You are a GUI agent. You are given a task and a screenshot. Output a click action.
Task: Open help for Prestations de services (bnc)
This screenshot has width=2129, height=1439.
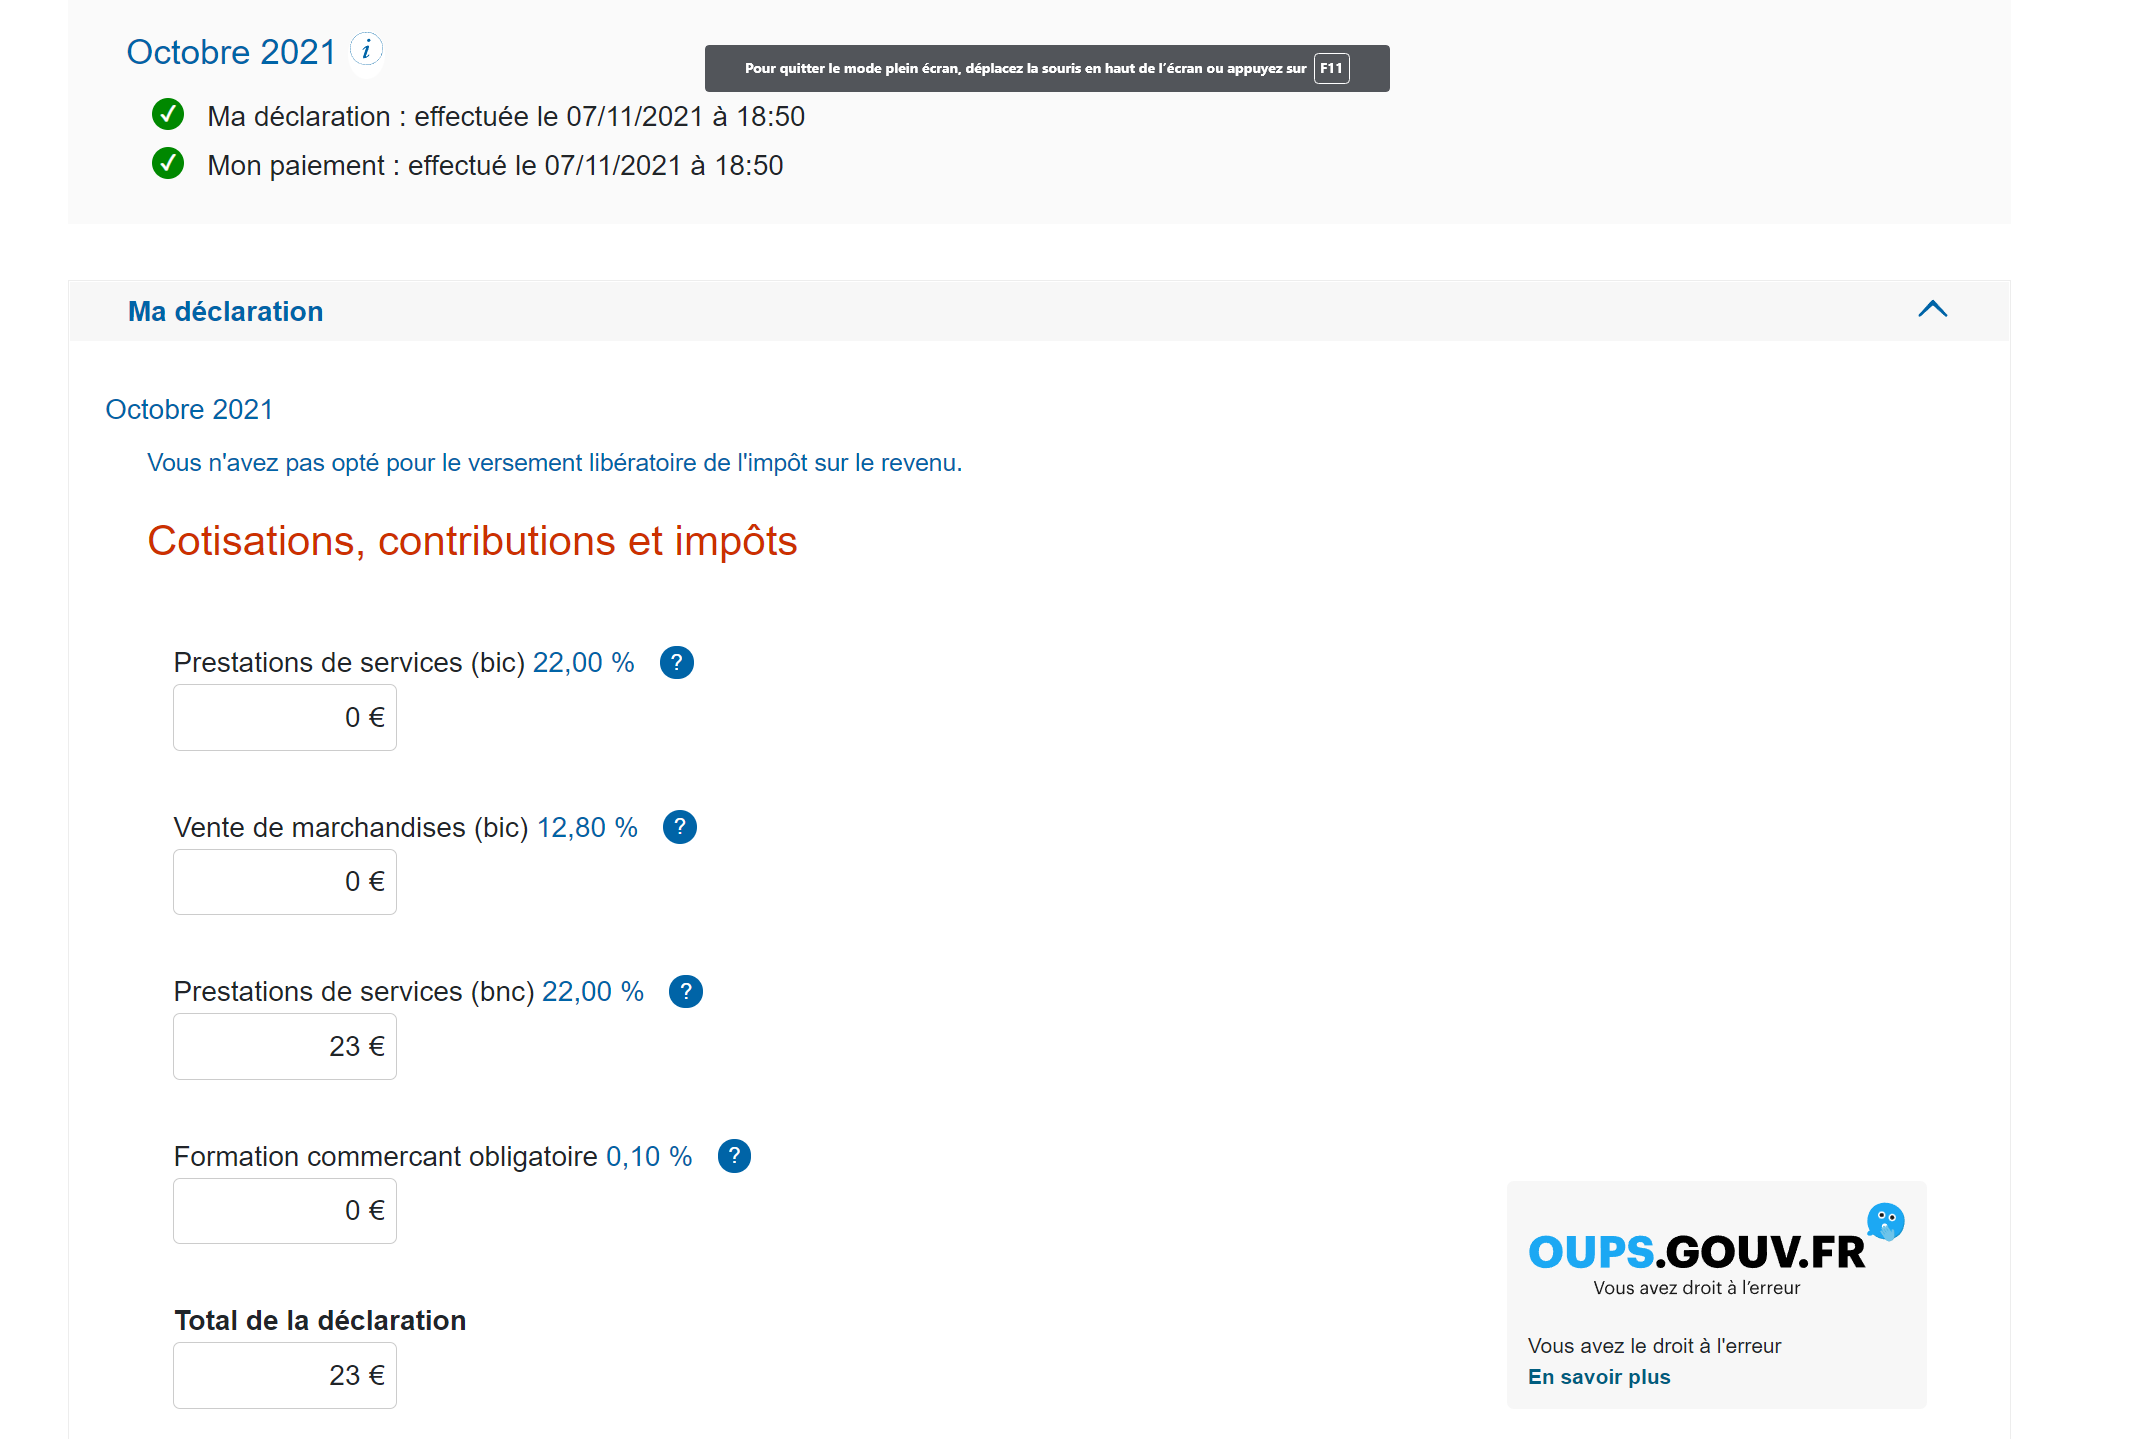click(x=686, y=991)
